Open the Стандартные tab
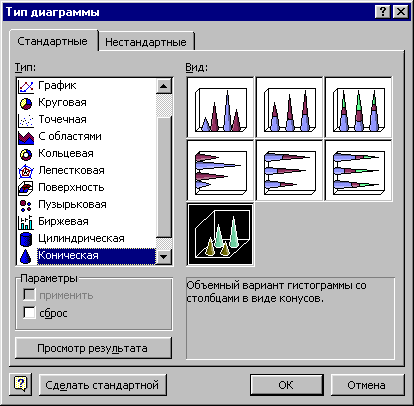The image size is (414, 406). pyautogui.click(x=53, y=41)
